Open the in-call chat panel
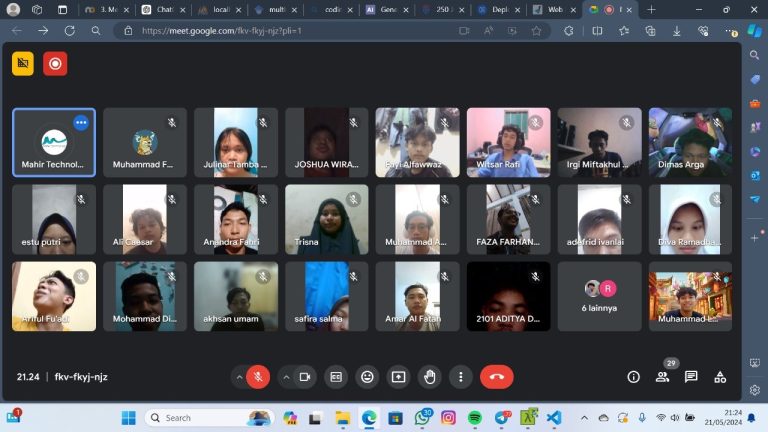The width and height of the screenshot is (768, 432). click(x=691, y=377)
